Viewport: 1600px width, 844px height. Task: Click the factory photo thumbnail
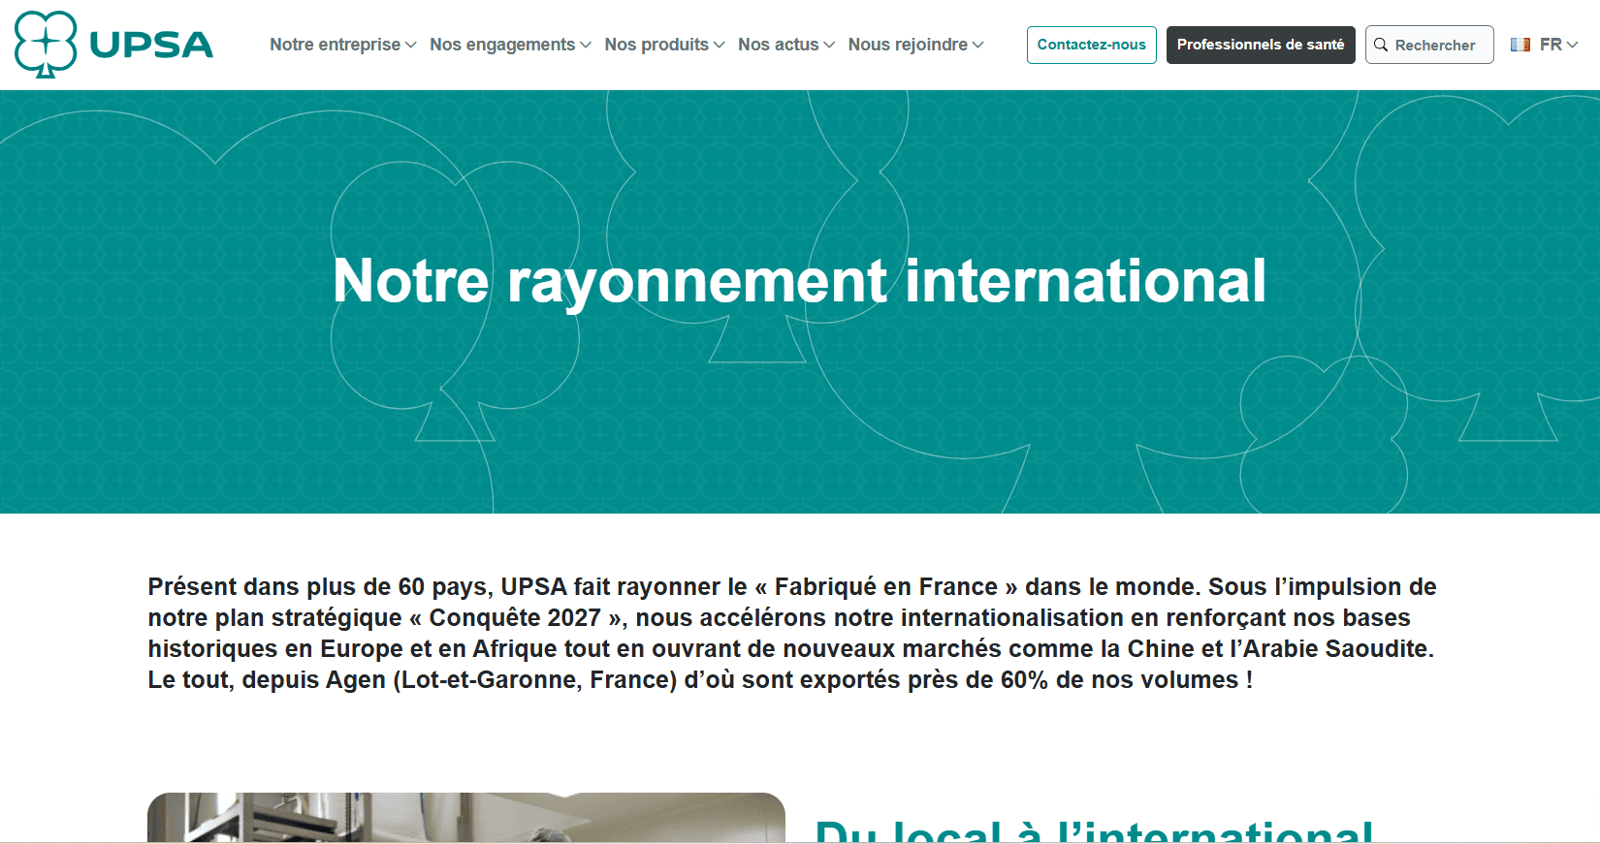(x=466, y=818)
